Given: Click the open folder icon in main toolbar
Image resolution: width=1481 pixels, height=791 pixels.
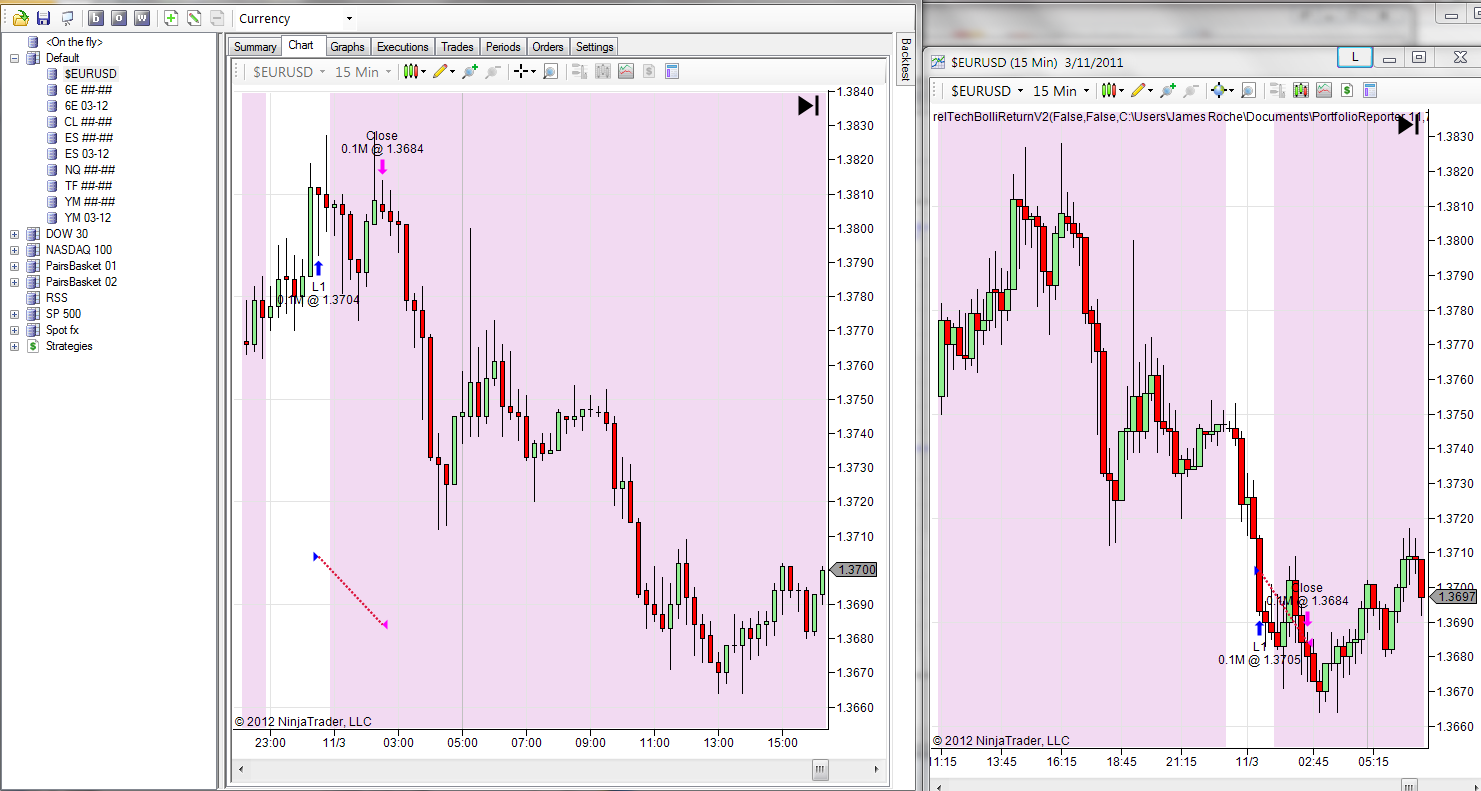Looking at the screenshot, I should coord(20,18).
